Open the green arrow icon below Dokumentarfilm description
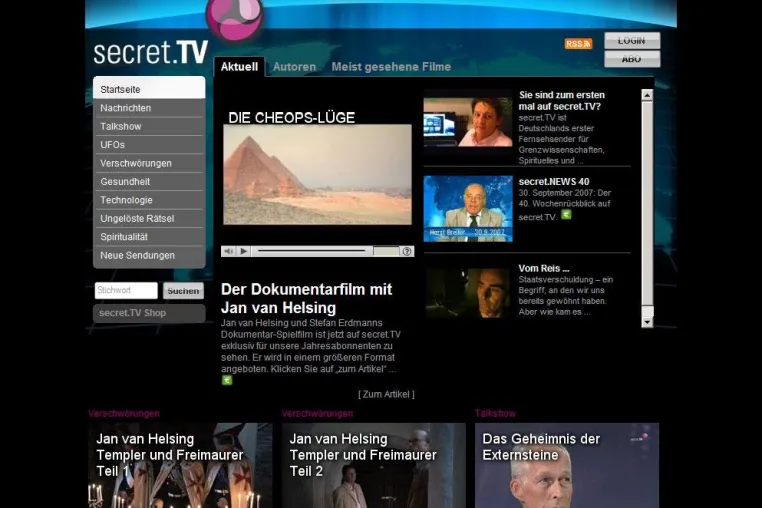The image size is (762, 508). (227, 380)
